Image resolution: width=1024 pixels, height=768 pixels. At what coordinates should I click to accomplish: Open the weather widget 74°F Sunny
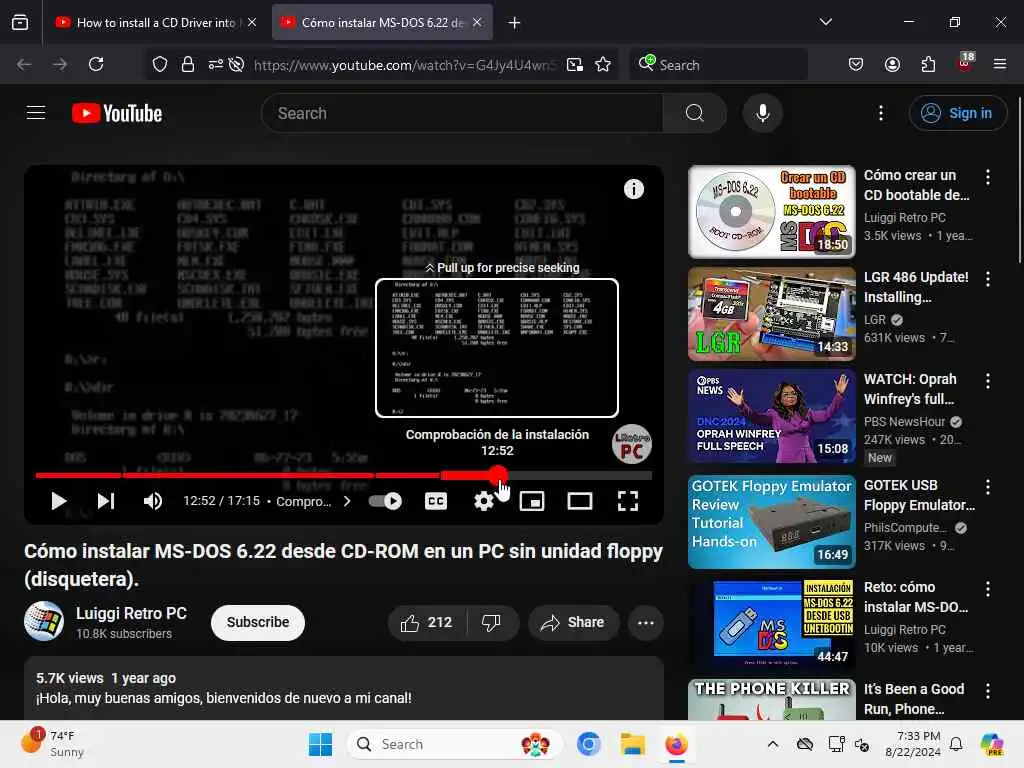pyautogui.click(x=52, y=744)
